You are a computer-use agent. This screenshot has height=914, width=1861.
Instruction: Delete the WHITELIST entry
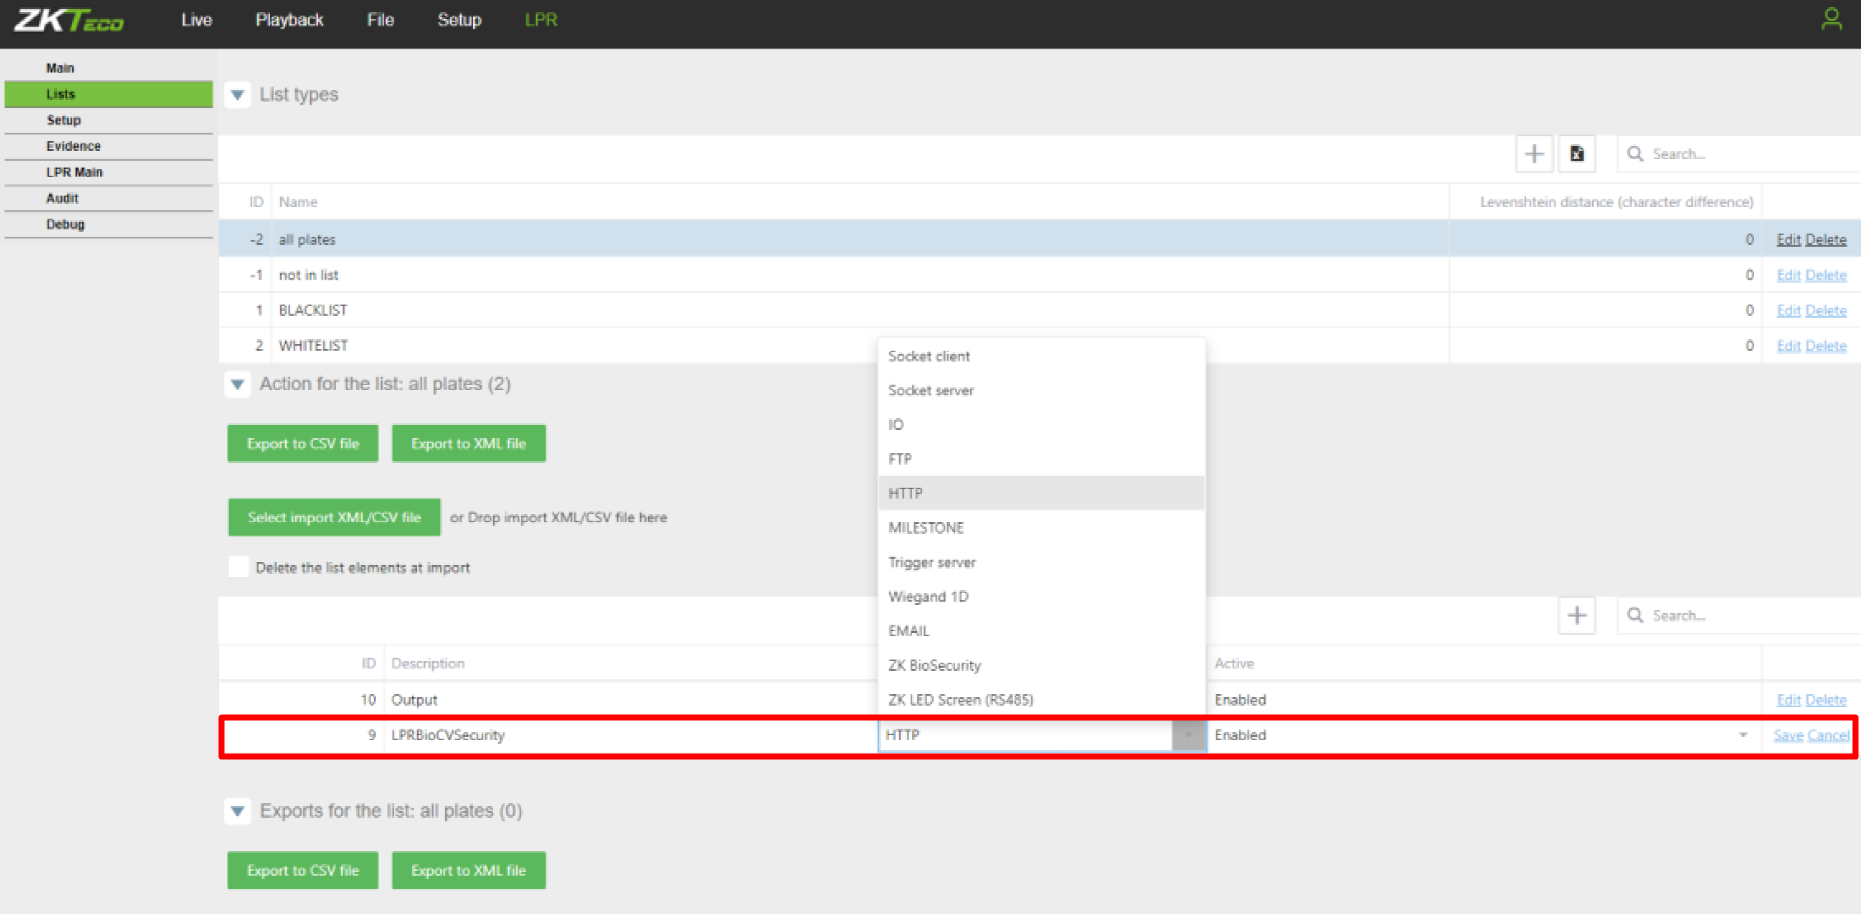pyautogui.click(x=1826, y=346)
